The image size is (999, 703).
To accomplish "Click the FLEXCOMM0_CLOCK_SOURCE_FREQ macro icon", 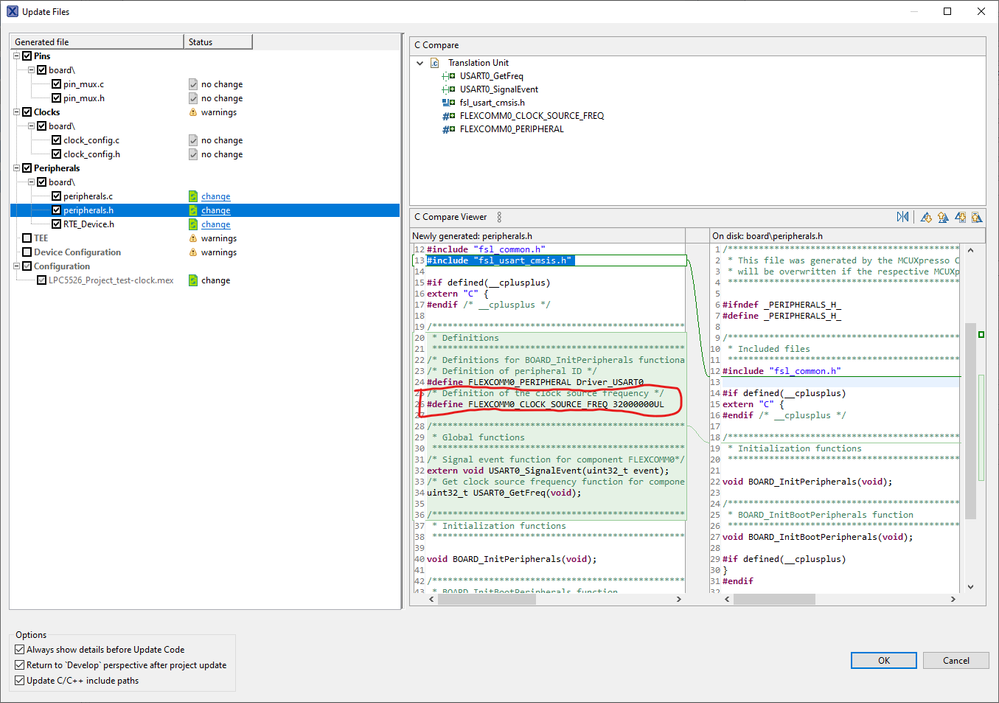I will pos(449,116).
